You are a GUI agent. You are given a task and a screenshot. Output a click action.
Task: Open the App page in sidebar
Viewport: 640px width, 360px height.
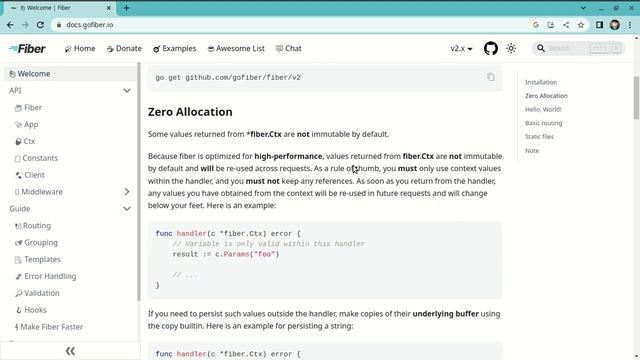[x=27, y=124]
